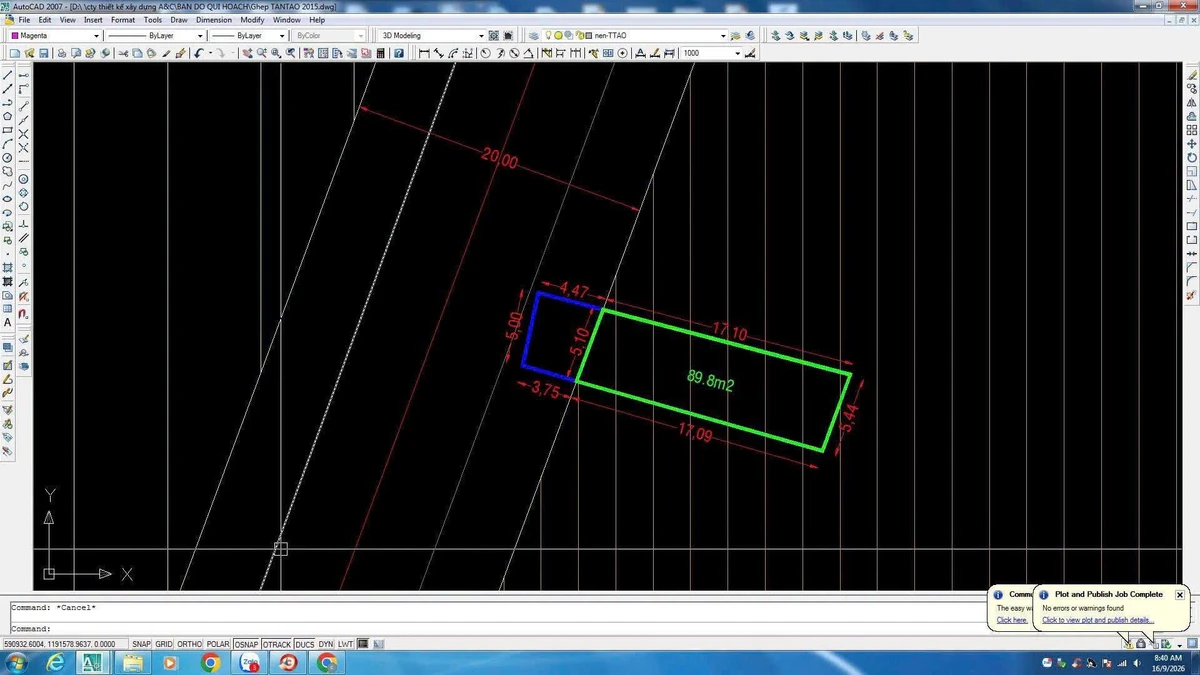Toggle ORTHO mode in status bar

[x=189, y=644]
